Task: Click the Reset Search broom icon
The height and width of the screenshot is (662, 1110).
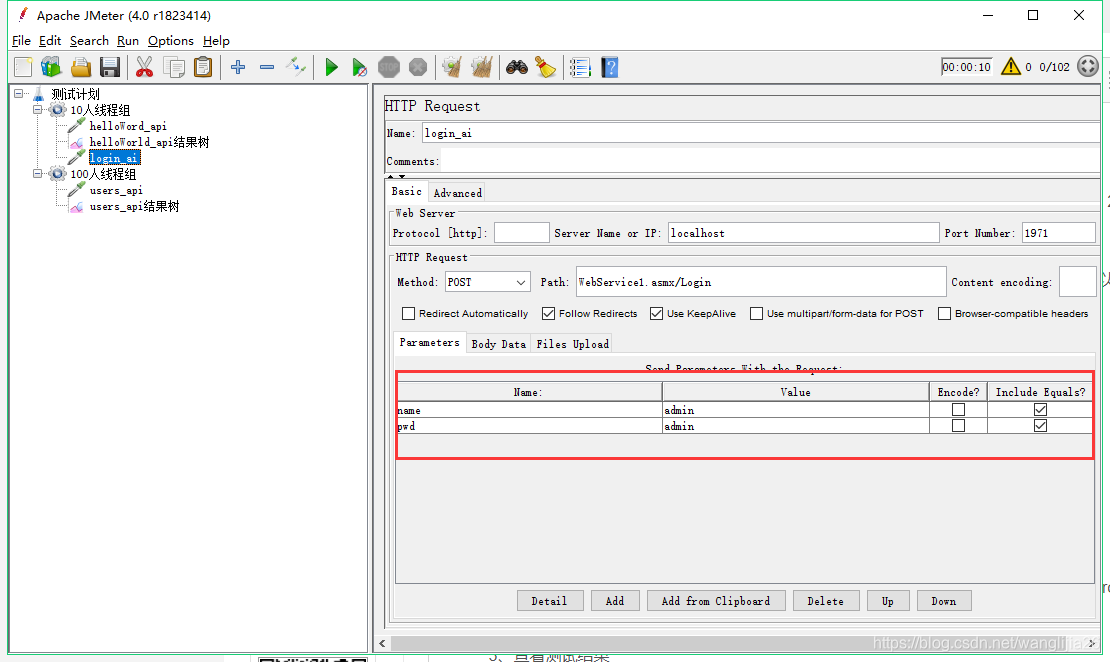Action: 545,67
